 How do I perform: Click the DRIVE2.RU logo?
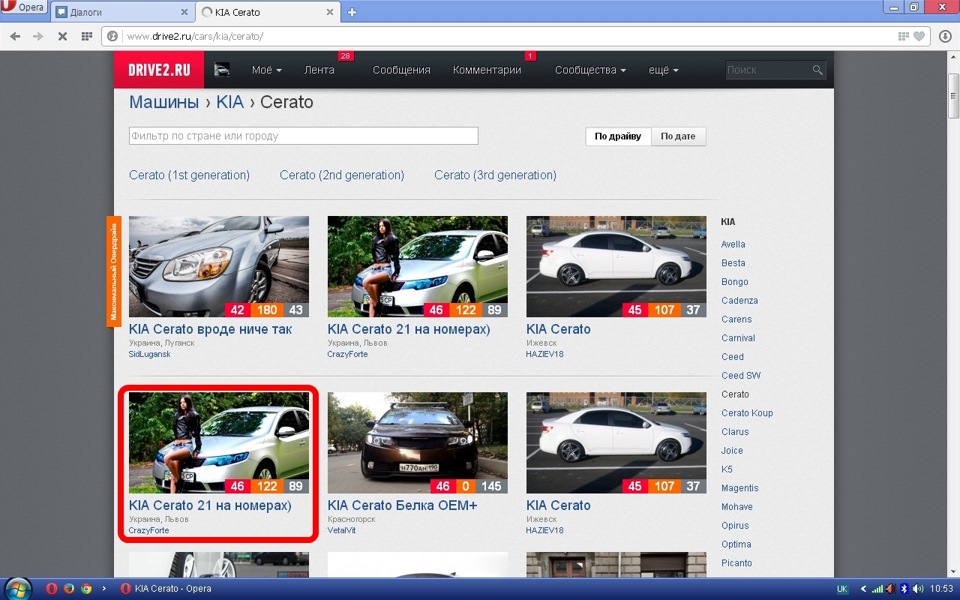point(159,70)
